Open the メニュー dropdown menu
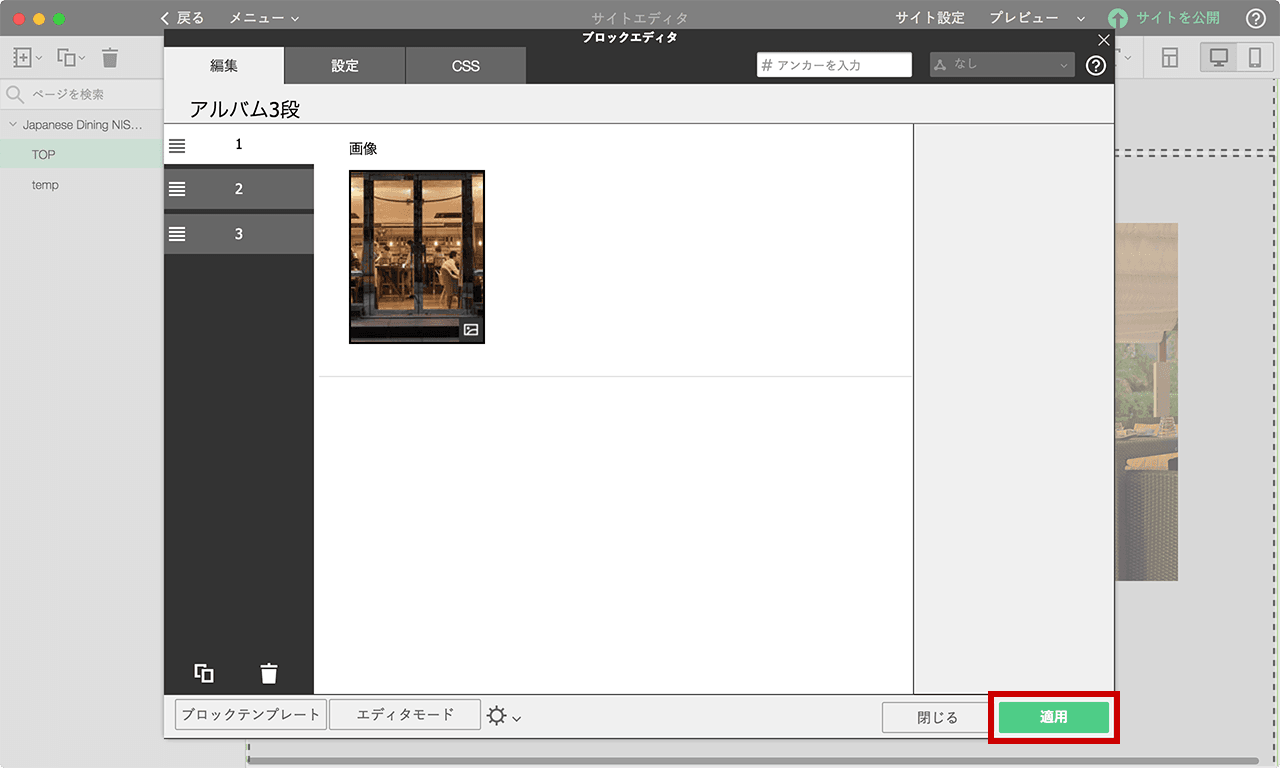The image size is (1280, 768). (264, 18)
